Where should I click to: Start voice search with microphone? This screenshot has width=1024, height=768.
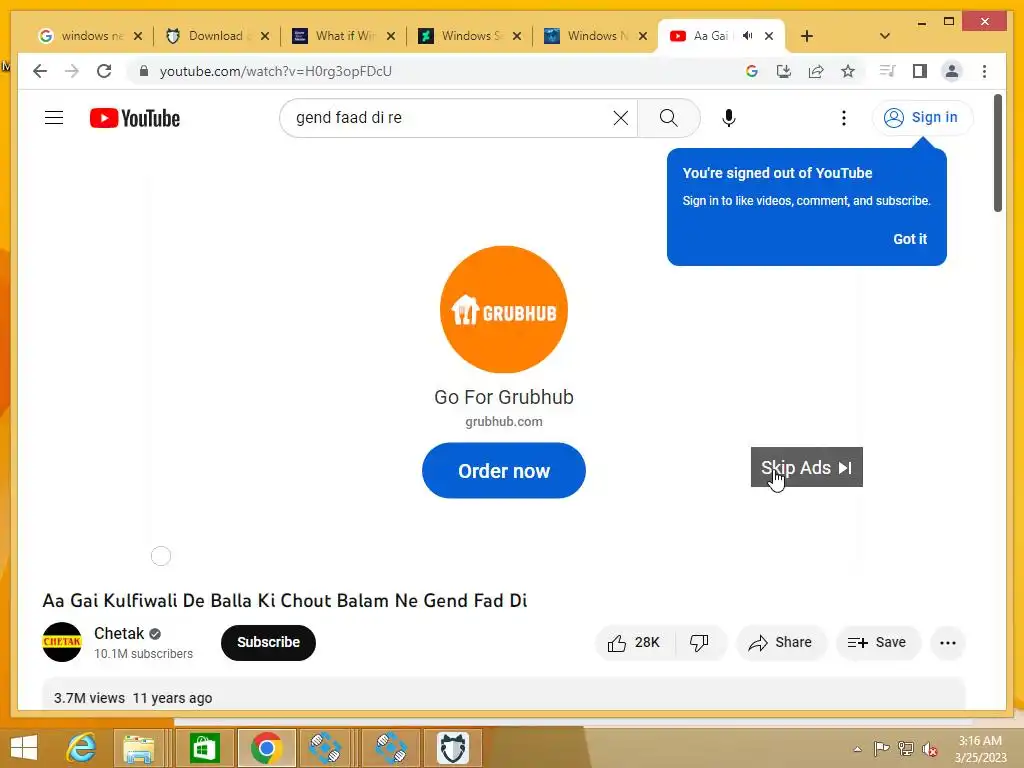point(729,118)
